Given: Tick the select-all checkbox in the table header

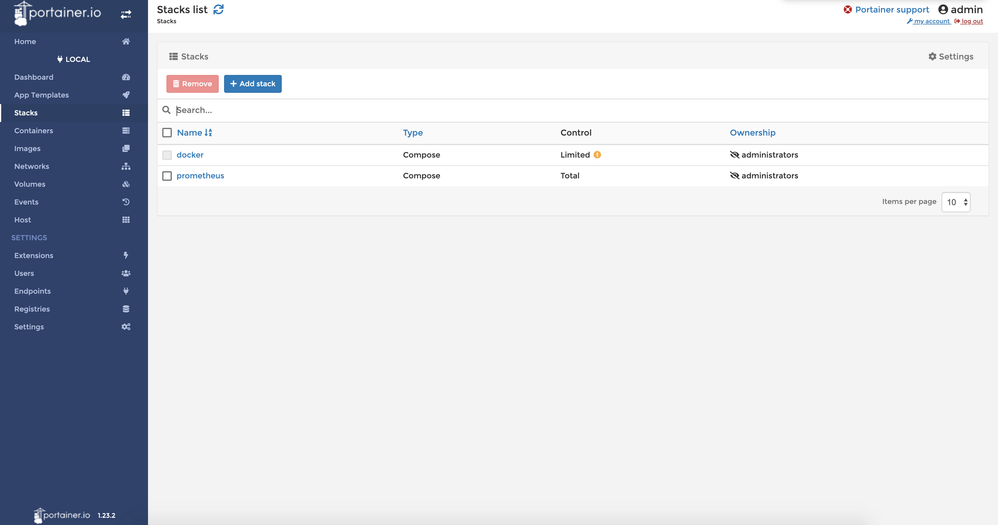Looking at the screenshot, I should 167,132.
